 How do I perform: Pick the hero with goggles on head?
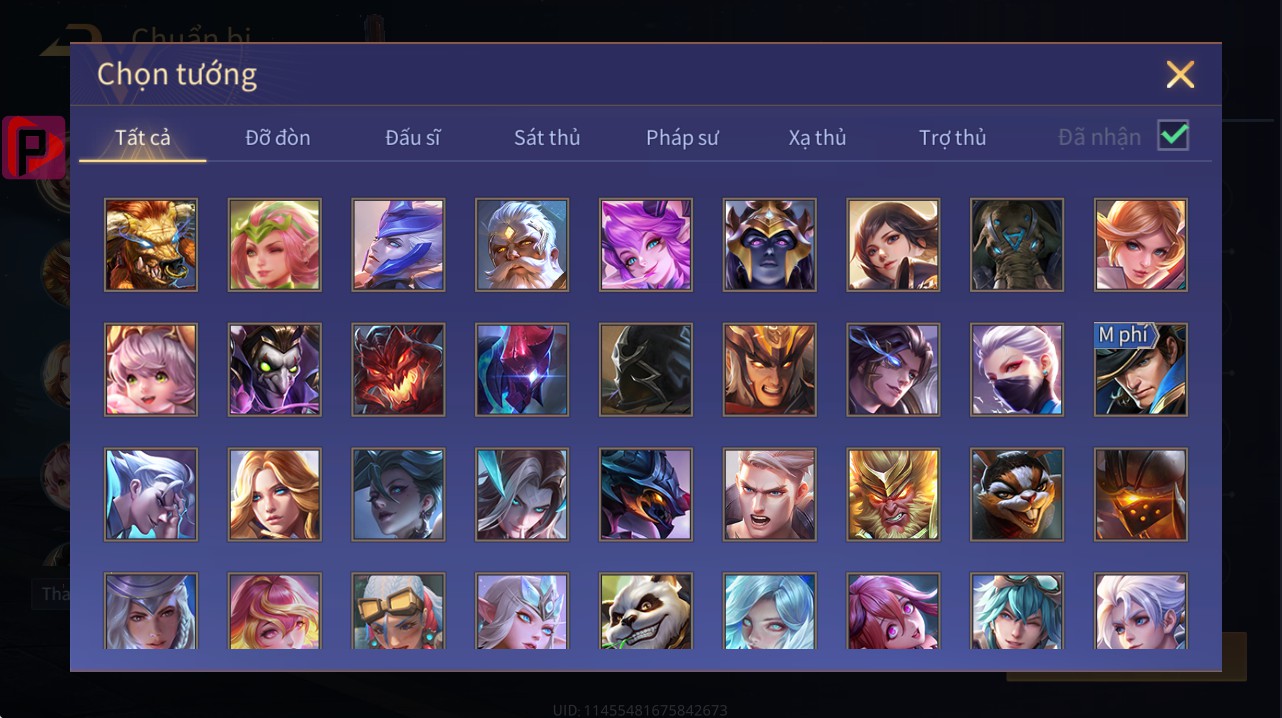click(398, 611)
